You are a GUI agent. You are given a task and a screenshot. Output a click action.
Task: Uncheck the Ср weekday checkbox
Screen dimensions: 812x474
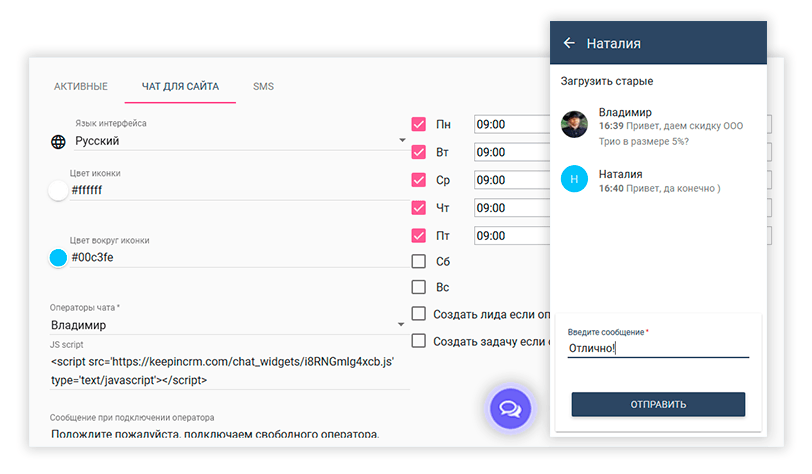pos(418,180)
